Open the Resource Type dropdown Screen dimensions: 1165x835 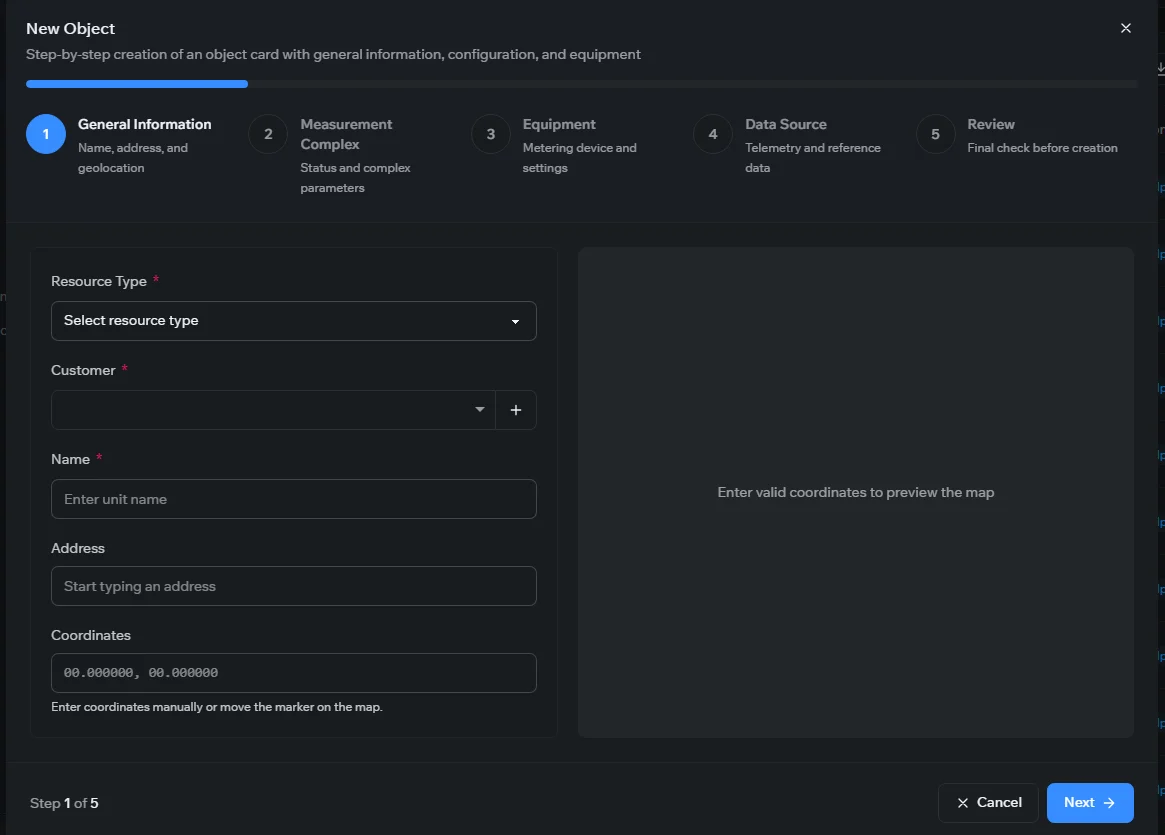[293, 321]
